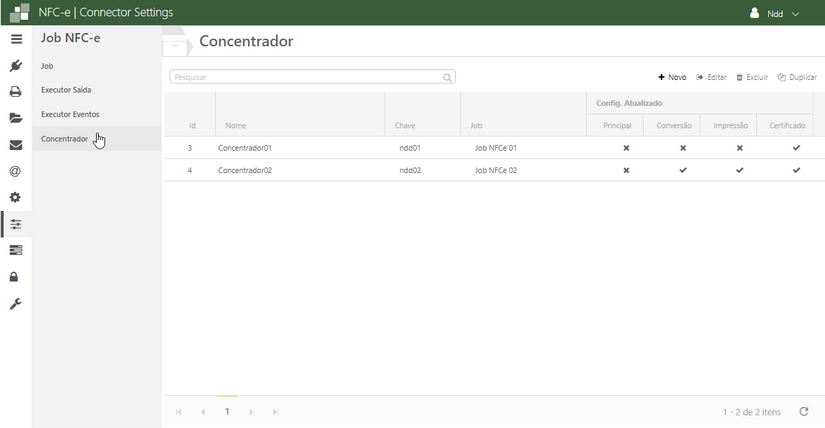The width and height of the screenshot is (825, 428).
Task: Open the gear settings sidebar icon
Action: 15,197
